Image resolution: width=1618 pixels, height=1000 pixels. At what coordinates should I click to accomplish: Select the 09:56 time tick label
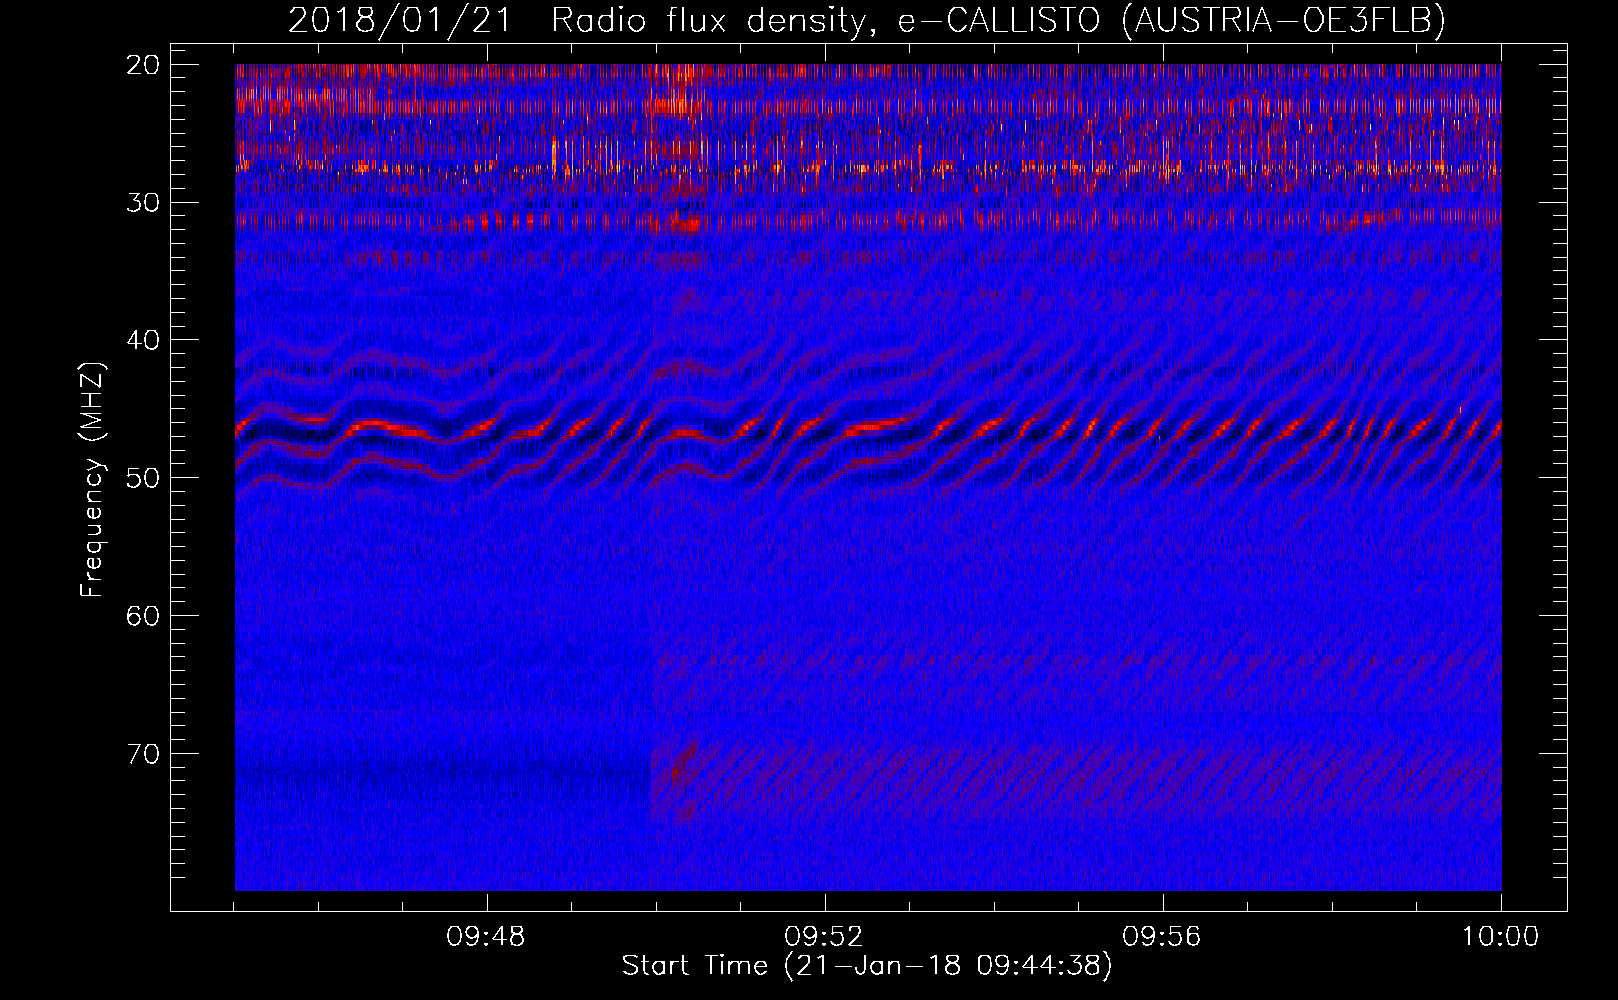[x=1162, y=937]
